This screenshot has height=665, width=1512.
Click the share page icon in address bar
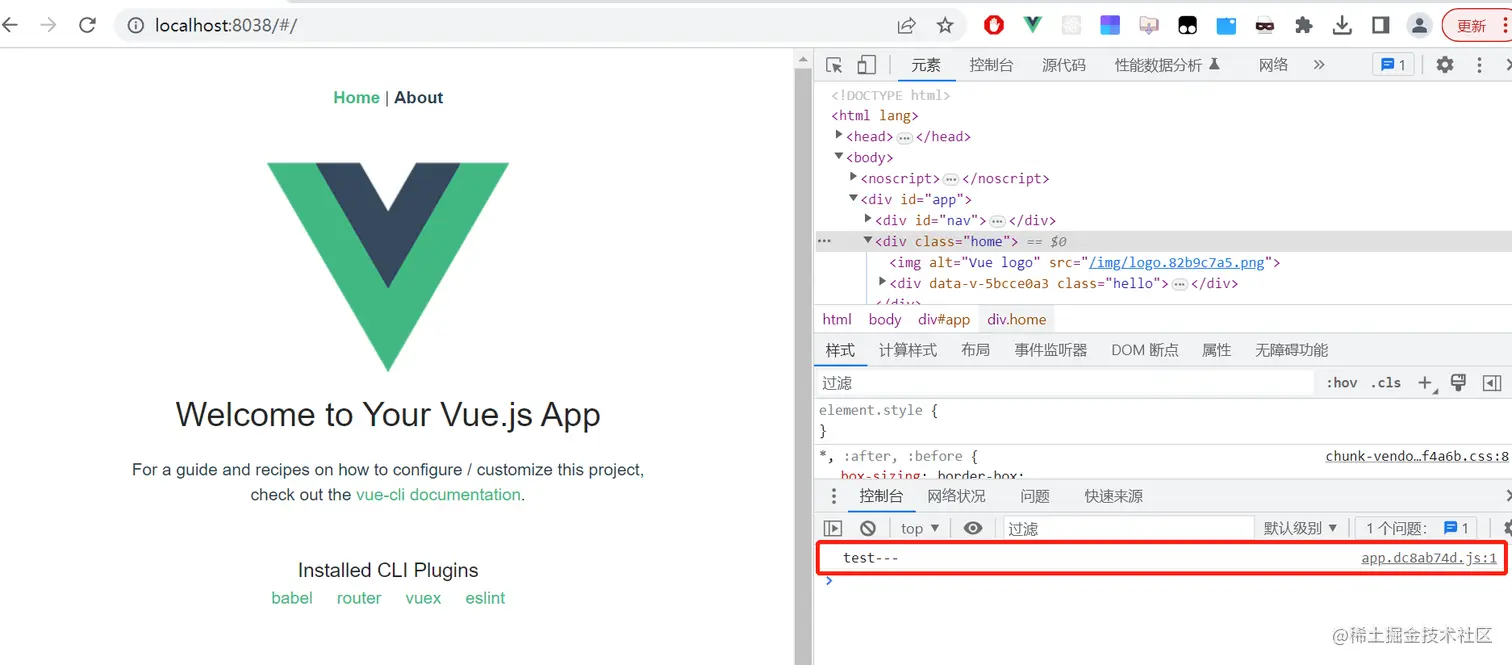click(906, 25)
